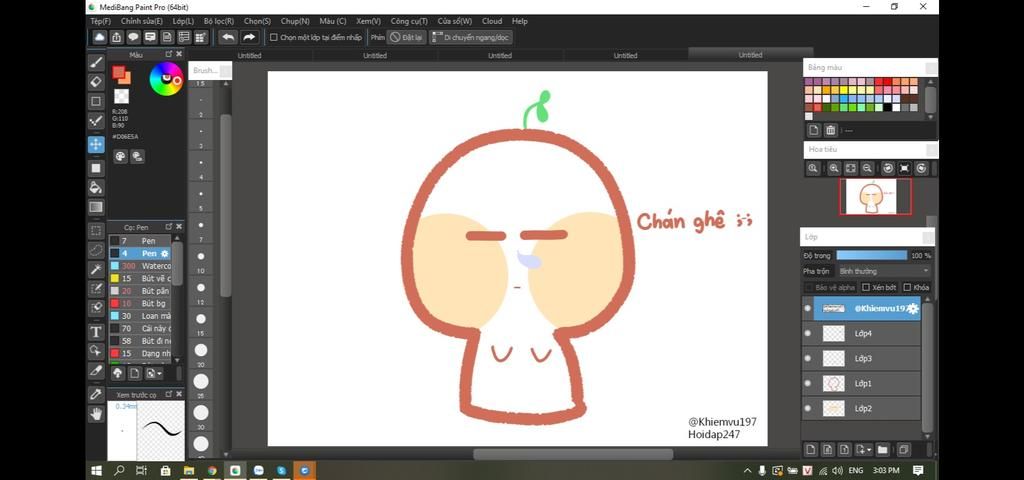This screenshot has height=480, width=1024.
Task: Select the Lớp4 layer row
Action: 867,333
